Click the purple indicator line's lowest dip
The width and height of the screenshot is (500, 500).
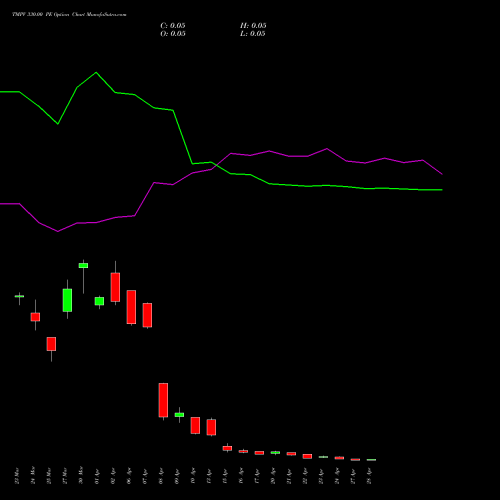click(58, 231)
